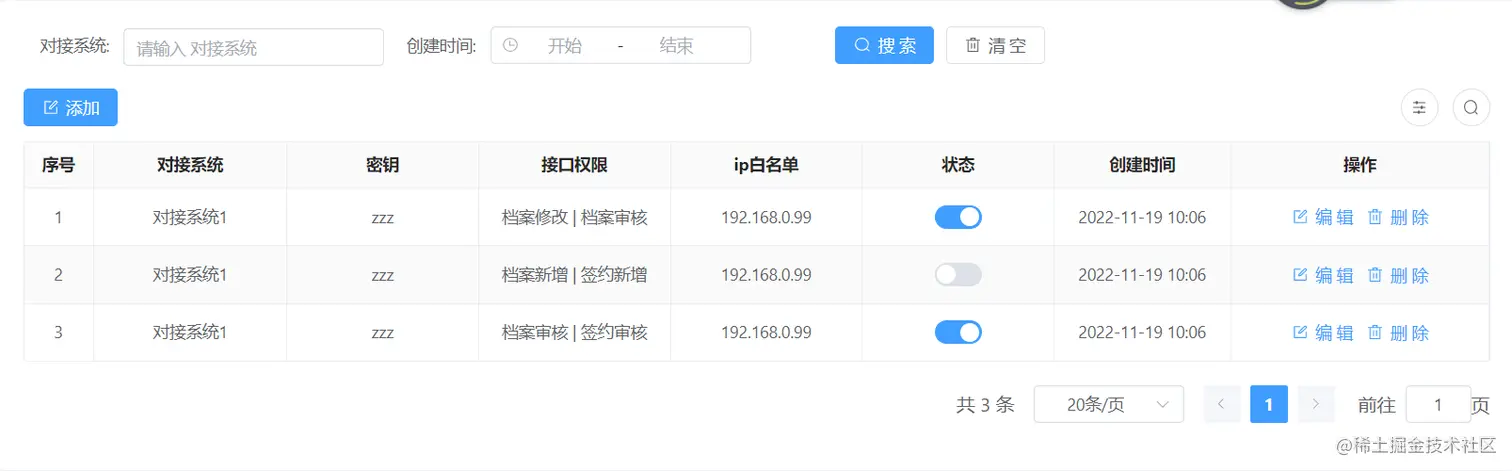This screenshot has height=471, width=1512.
Task: Click the 操作 column header
Action: [1360, 165]
